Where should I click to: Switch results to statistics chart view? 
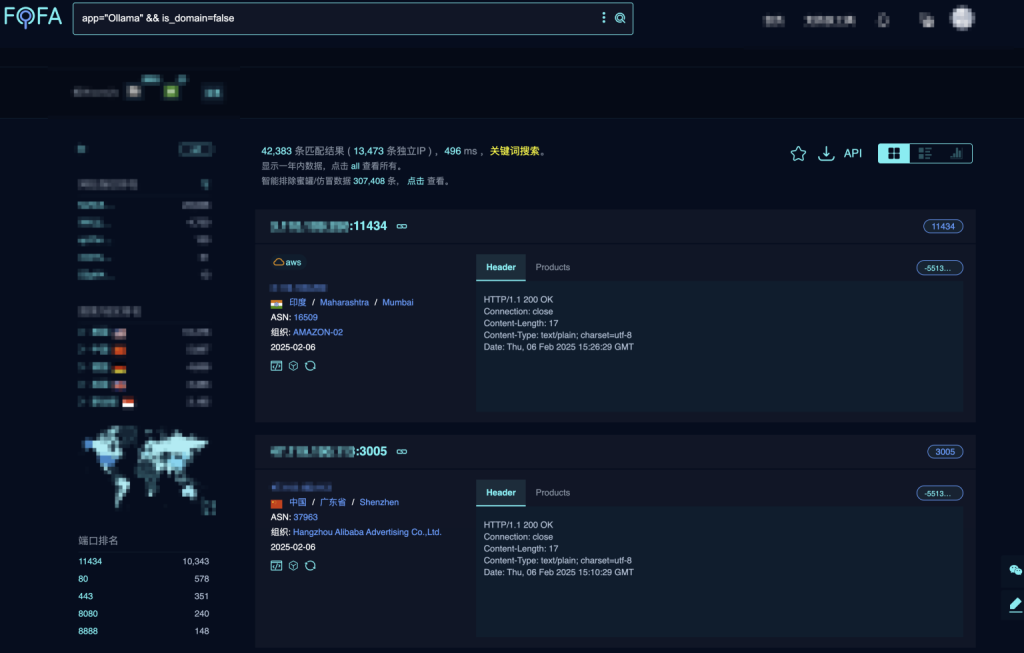point(957,154)
